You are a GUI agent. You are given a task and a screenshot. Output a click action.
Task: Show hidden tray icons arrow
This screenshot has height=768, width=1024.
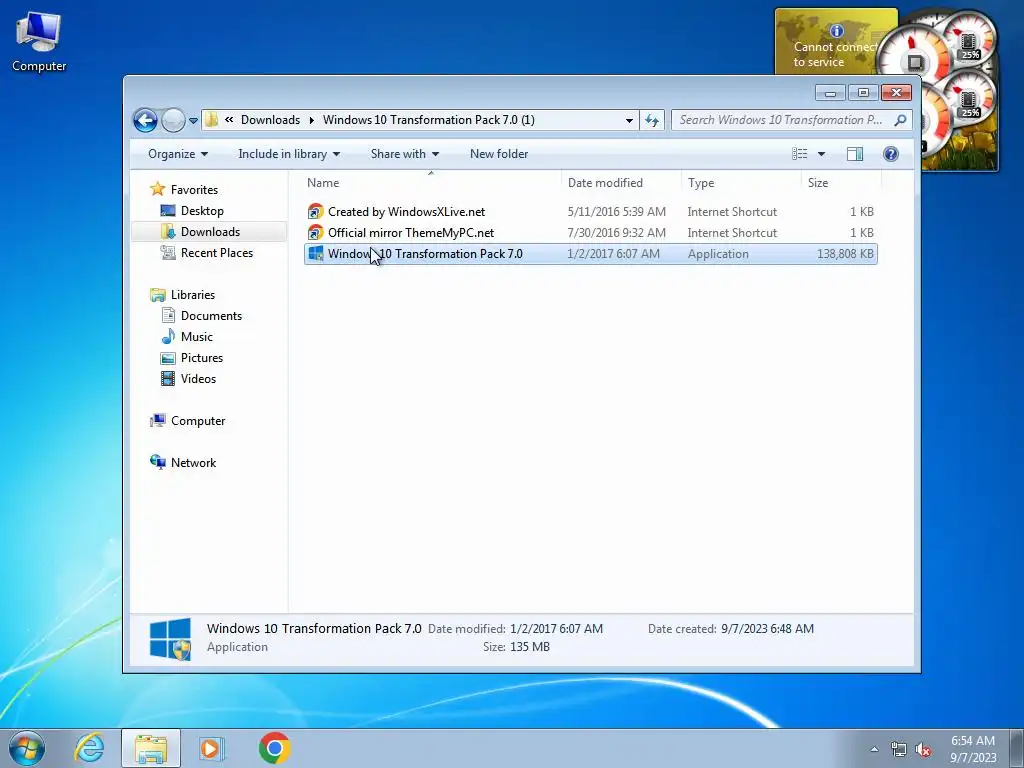point(874,749)
